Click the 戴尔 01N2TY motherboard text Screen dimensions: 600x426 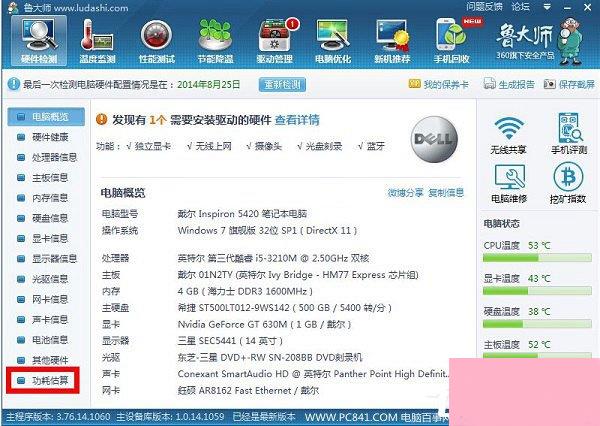(x=298, y=275)
